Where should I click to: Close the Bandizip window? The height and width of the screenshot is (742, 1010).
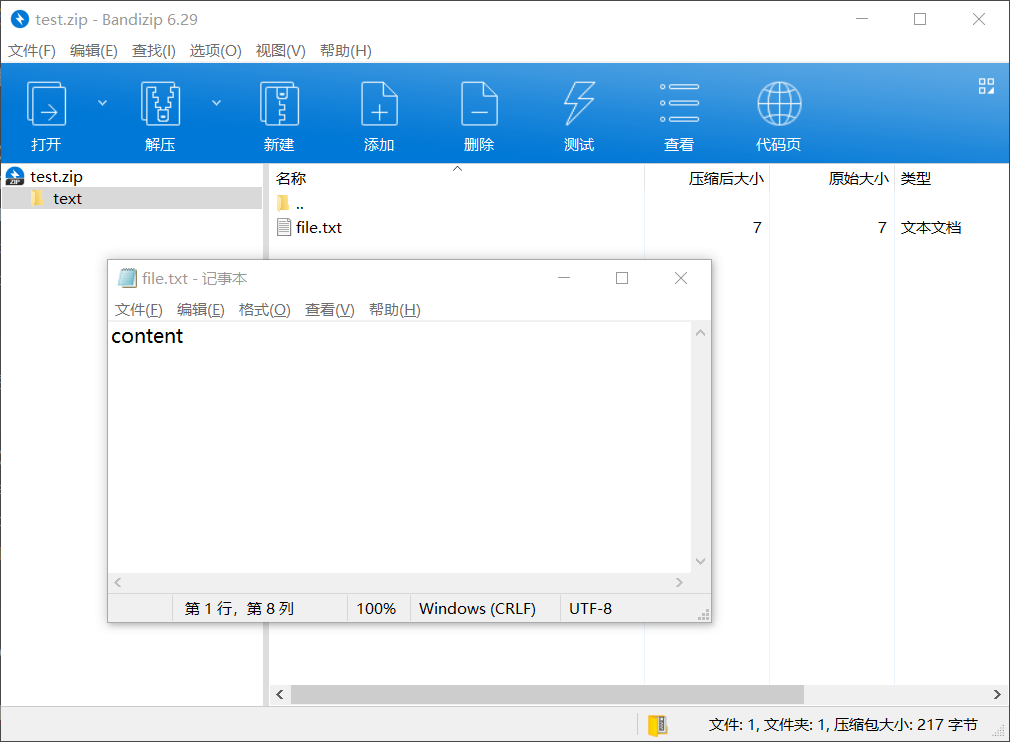pyautogui.click(x=979, y=19)
